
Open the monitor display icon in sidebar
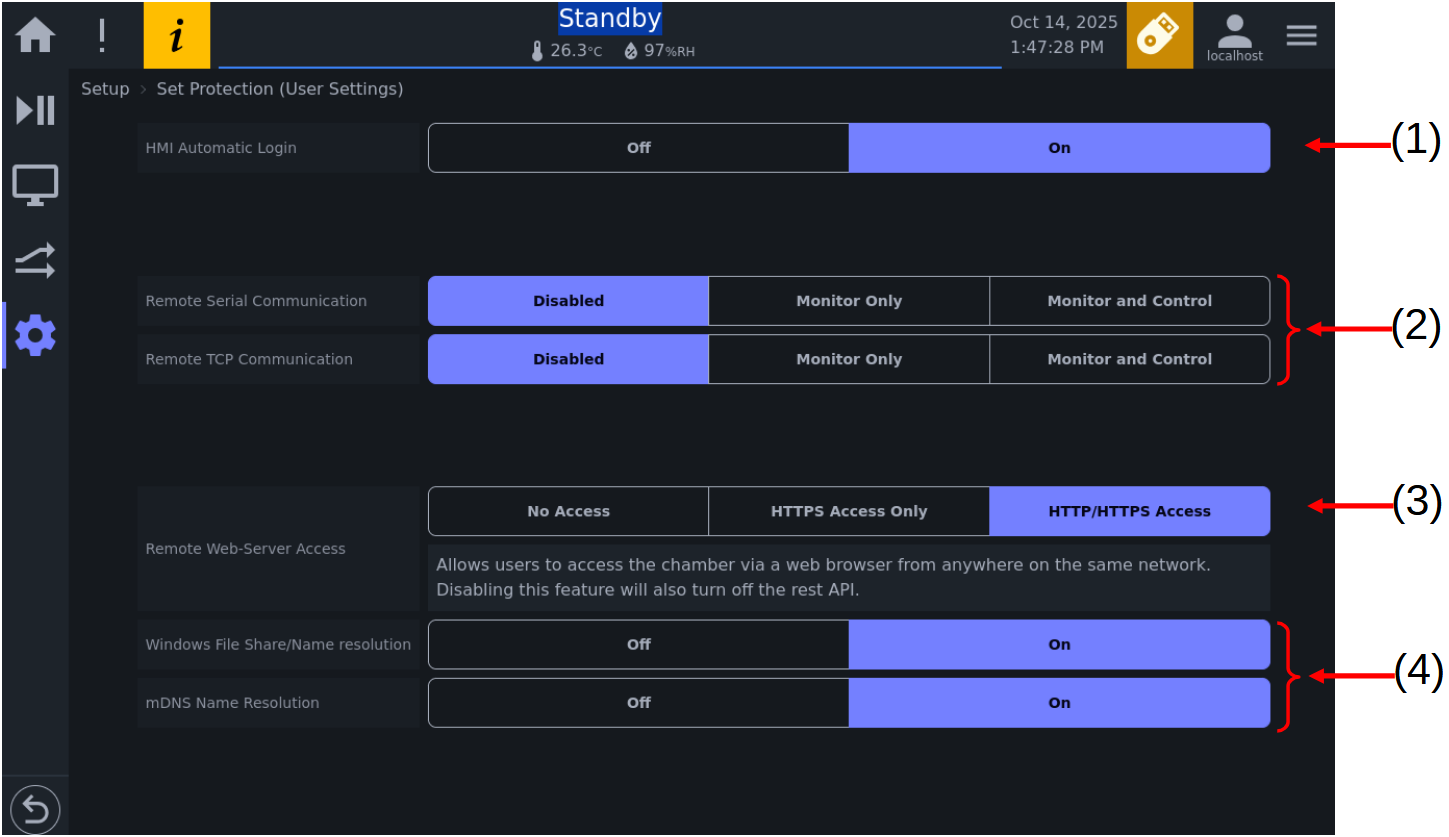pyautogui.click(x=35, y=185)
